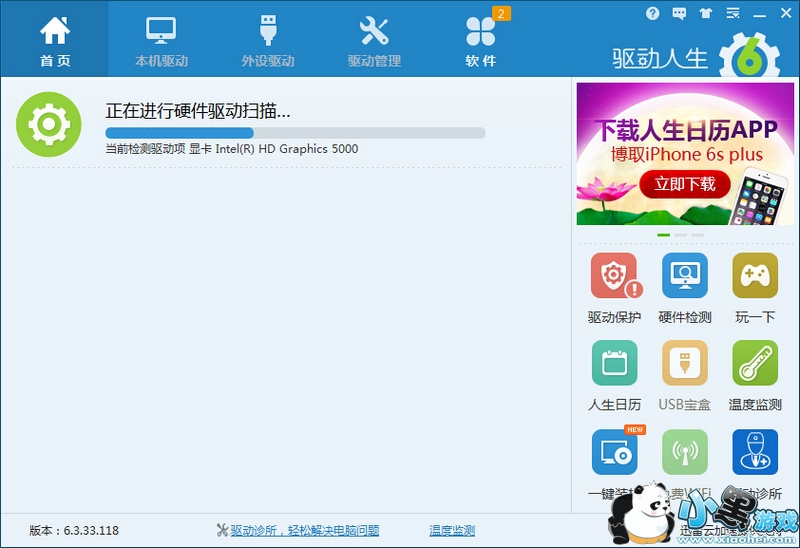This screenshot has width=800, height=548.
Task: Click the 驱动诊所，轻松解决电脑问题 link
Action: pos(305,531)
